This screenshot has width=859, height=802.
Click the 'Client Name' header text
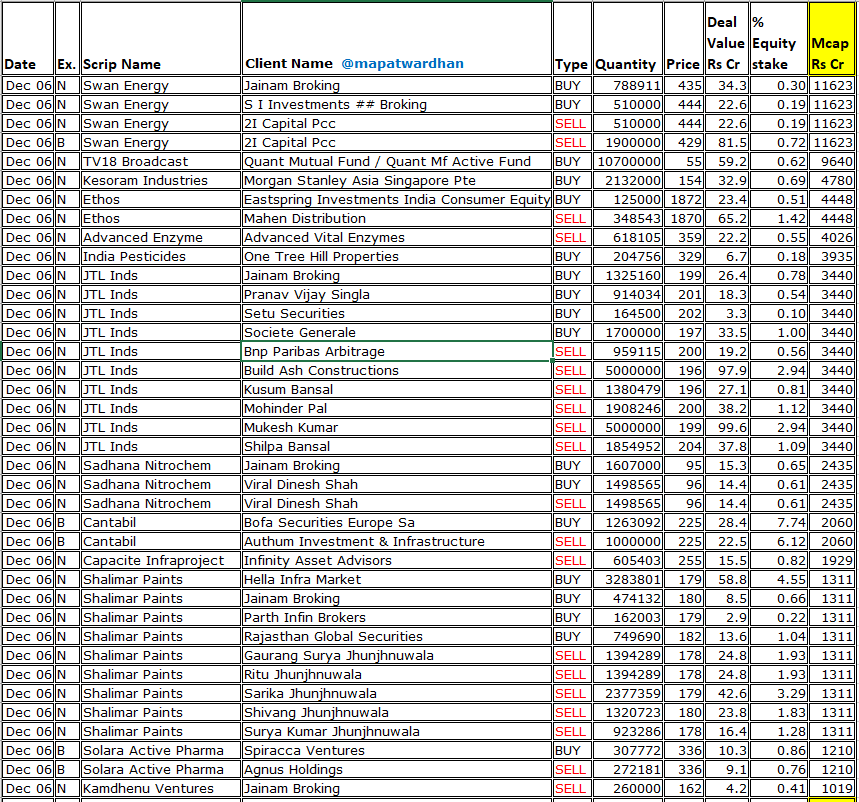pos(289,64)
